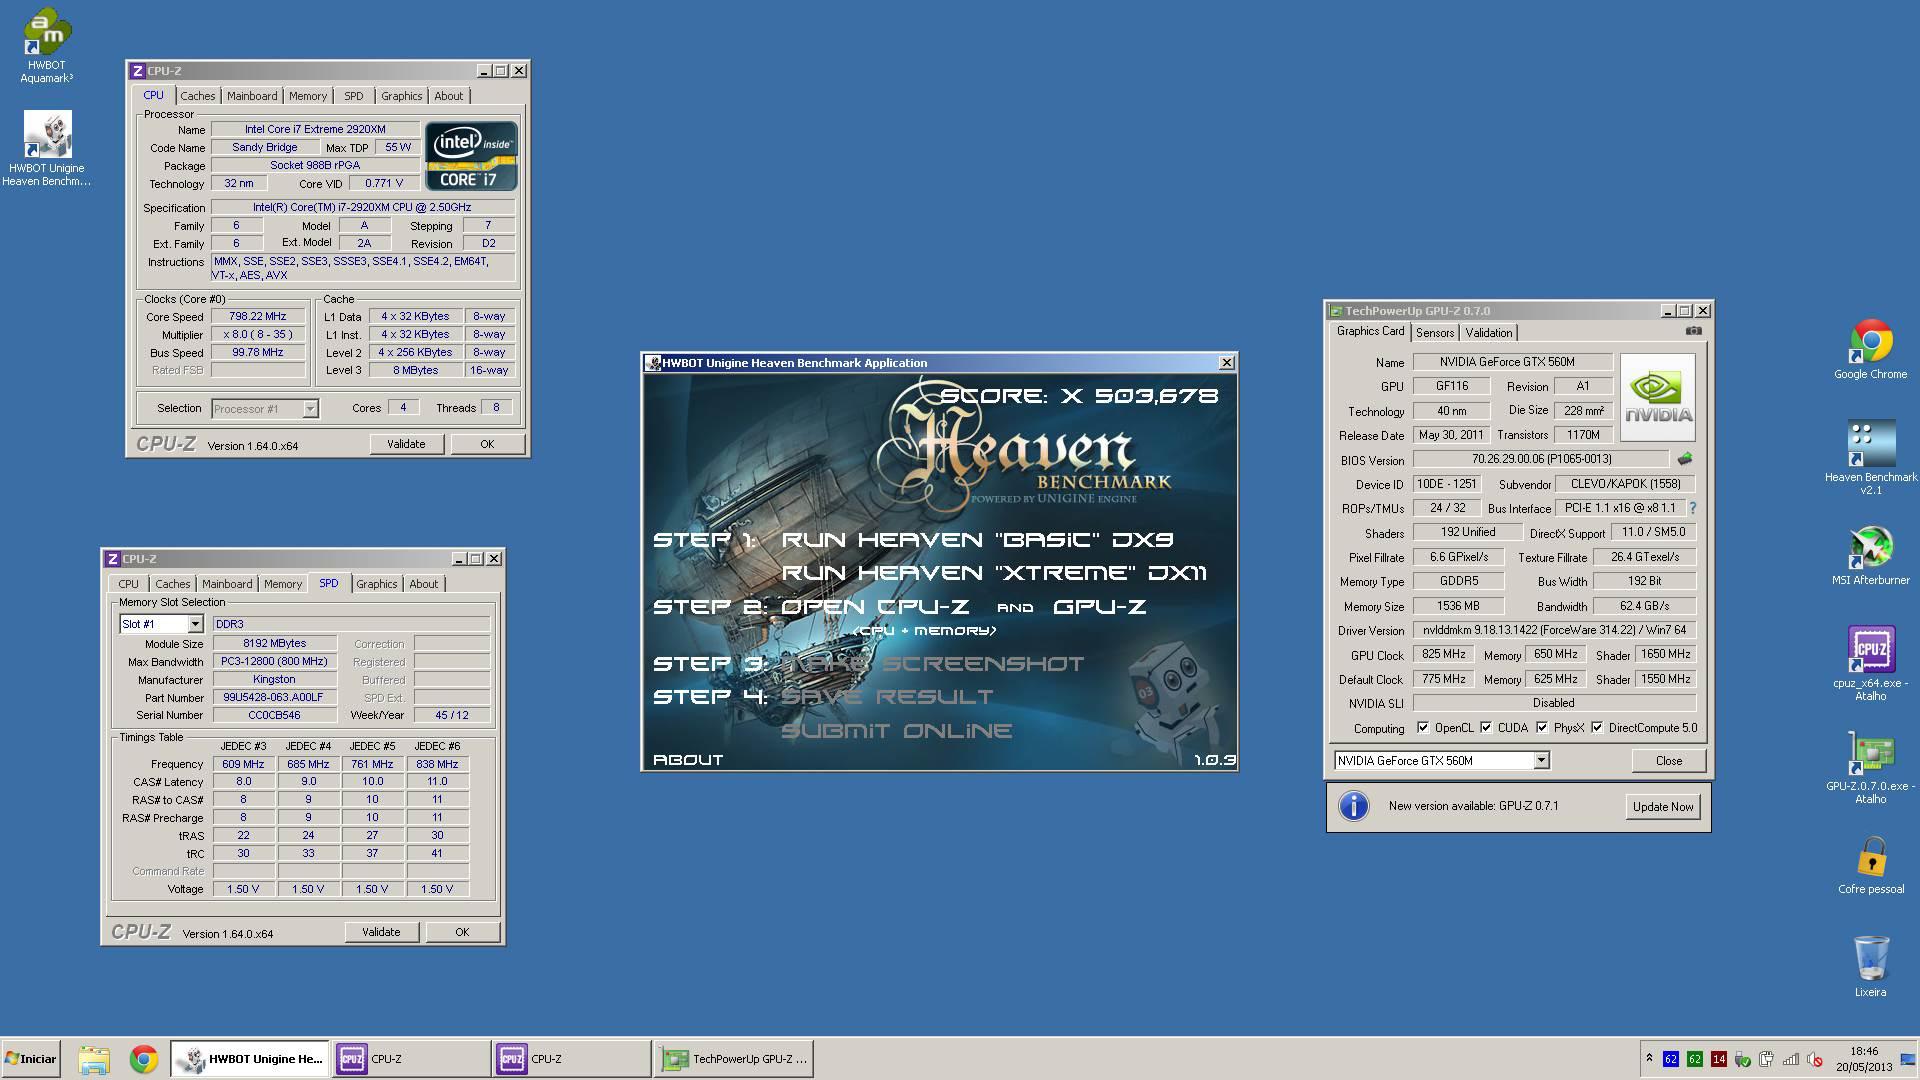Click the Close button in GPU-Z
This screenshot has height=1080, width=1920.
1669,760
